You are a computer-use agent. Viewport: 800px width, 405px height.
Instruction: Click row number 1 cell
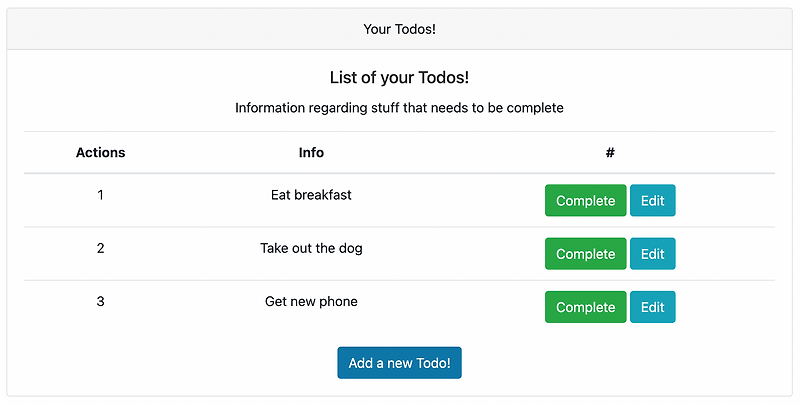tap(100, 195)
